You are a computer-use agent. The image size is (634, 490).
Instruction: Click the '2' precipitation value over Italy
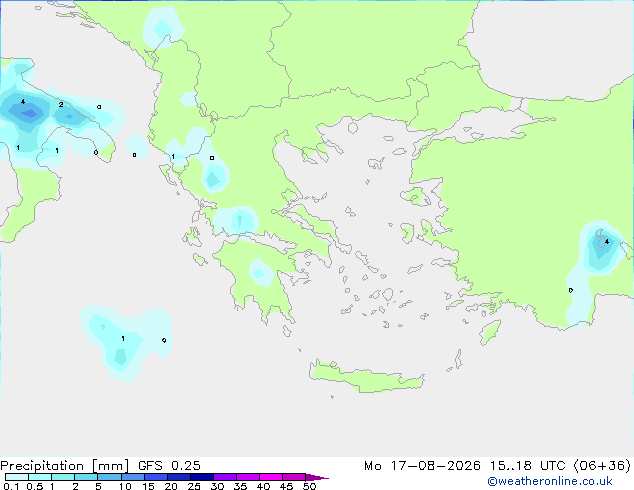61,104
